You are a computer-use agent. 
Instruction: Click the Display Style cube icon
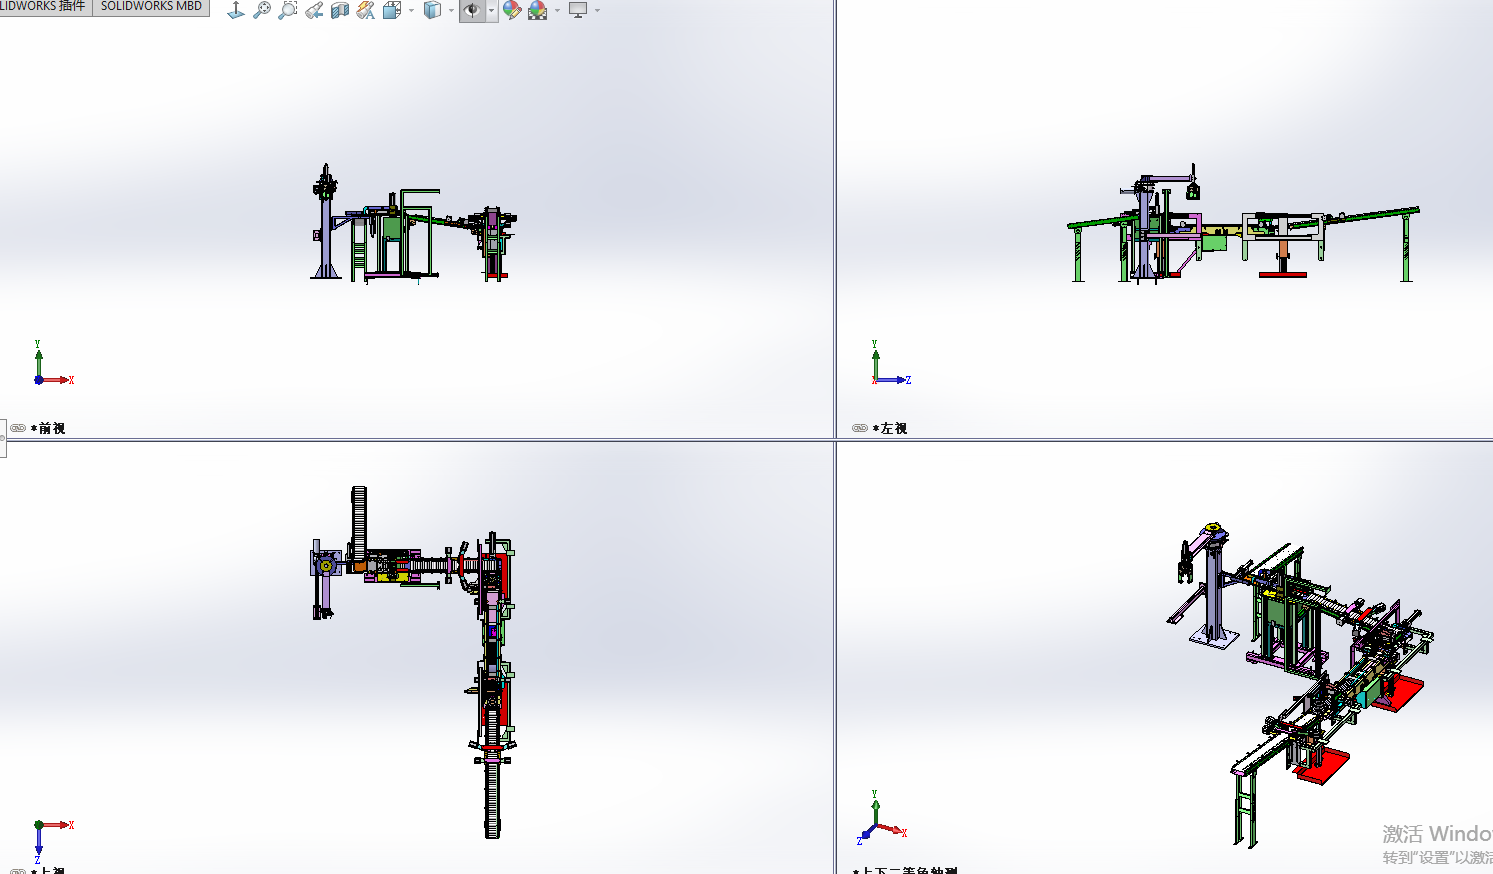[433, 10]
